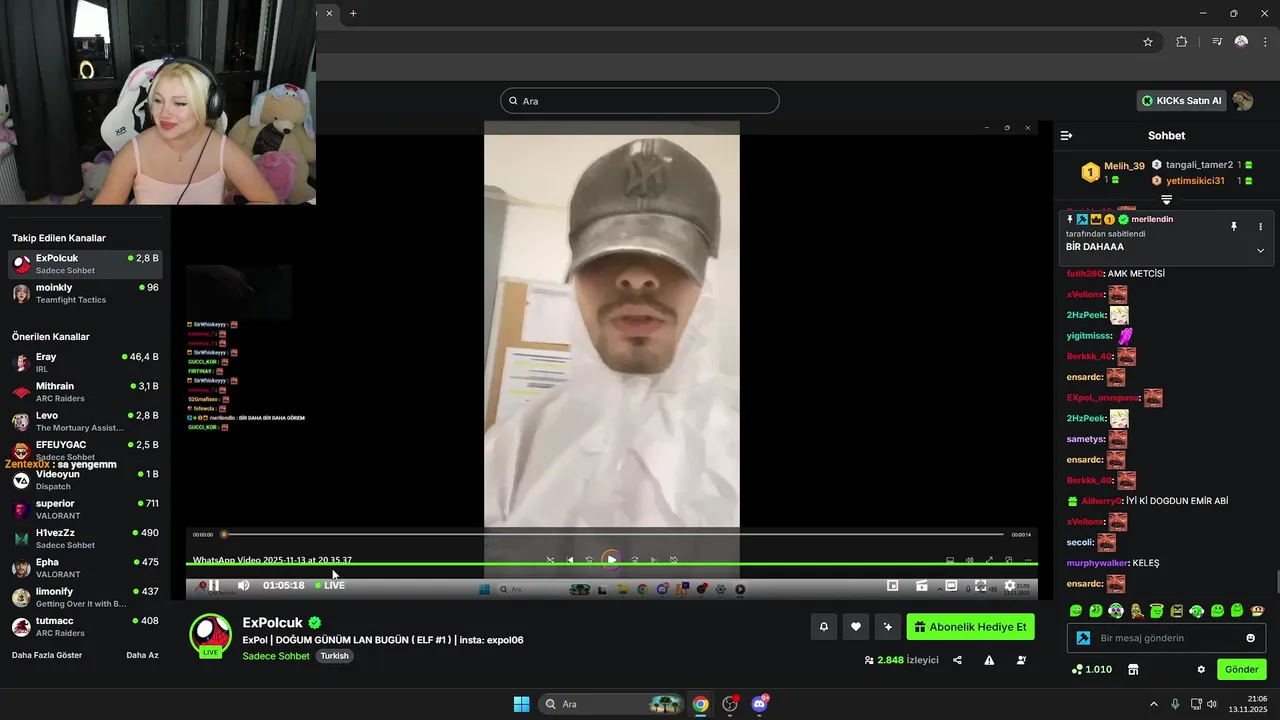Open user profile avatar menu

[1243, 101]
